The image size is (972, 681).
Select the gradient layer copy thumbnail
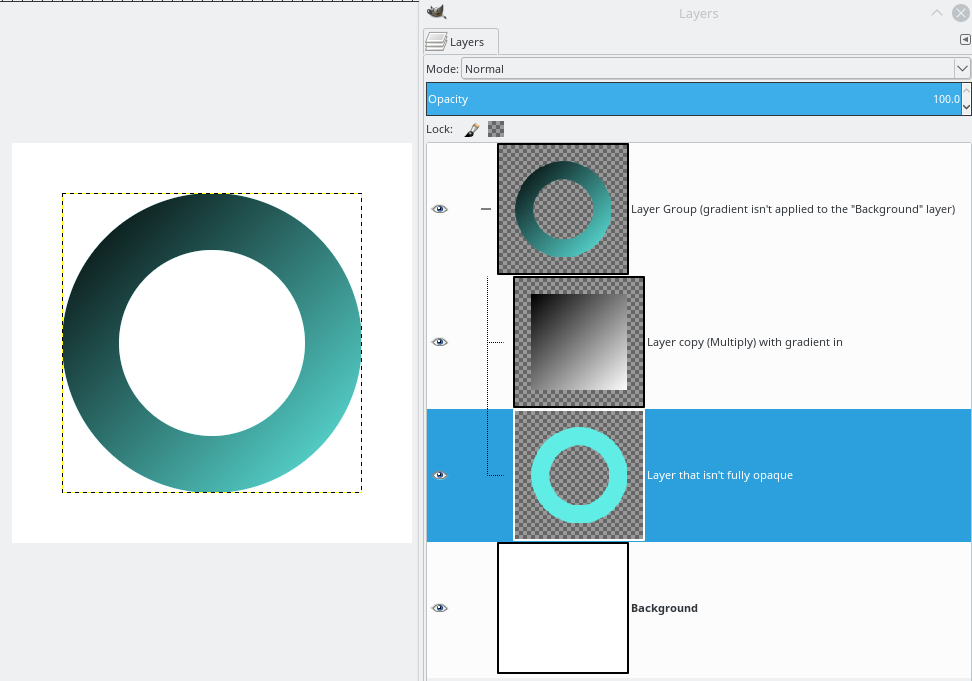tap(579, 342)
